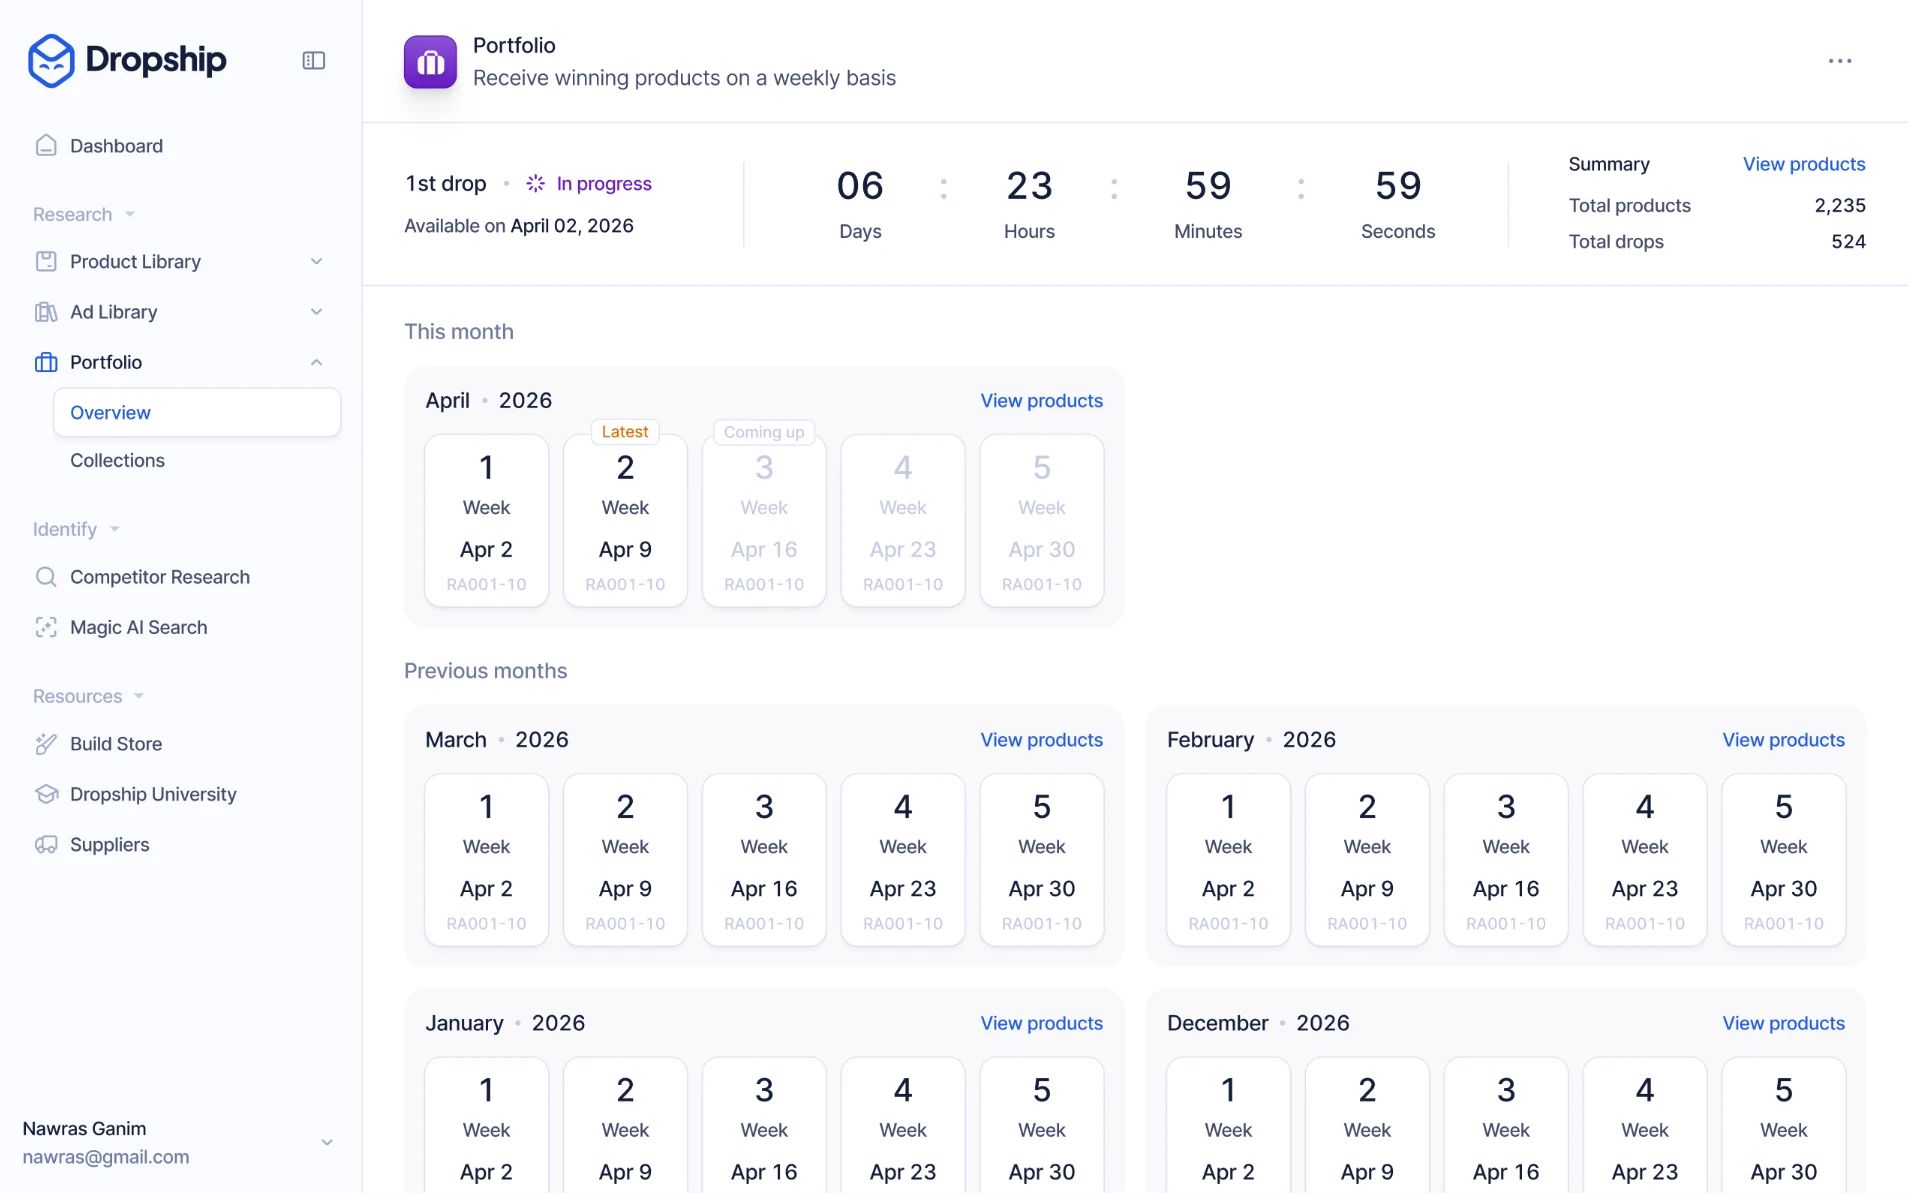Open the Nawras Ganim account dropdown
The image size is (1908, 1193).
click(326, 1142)
